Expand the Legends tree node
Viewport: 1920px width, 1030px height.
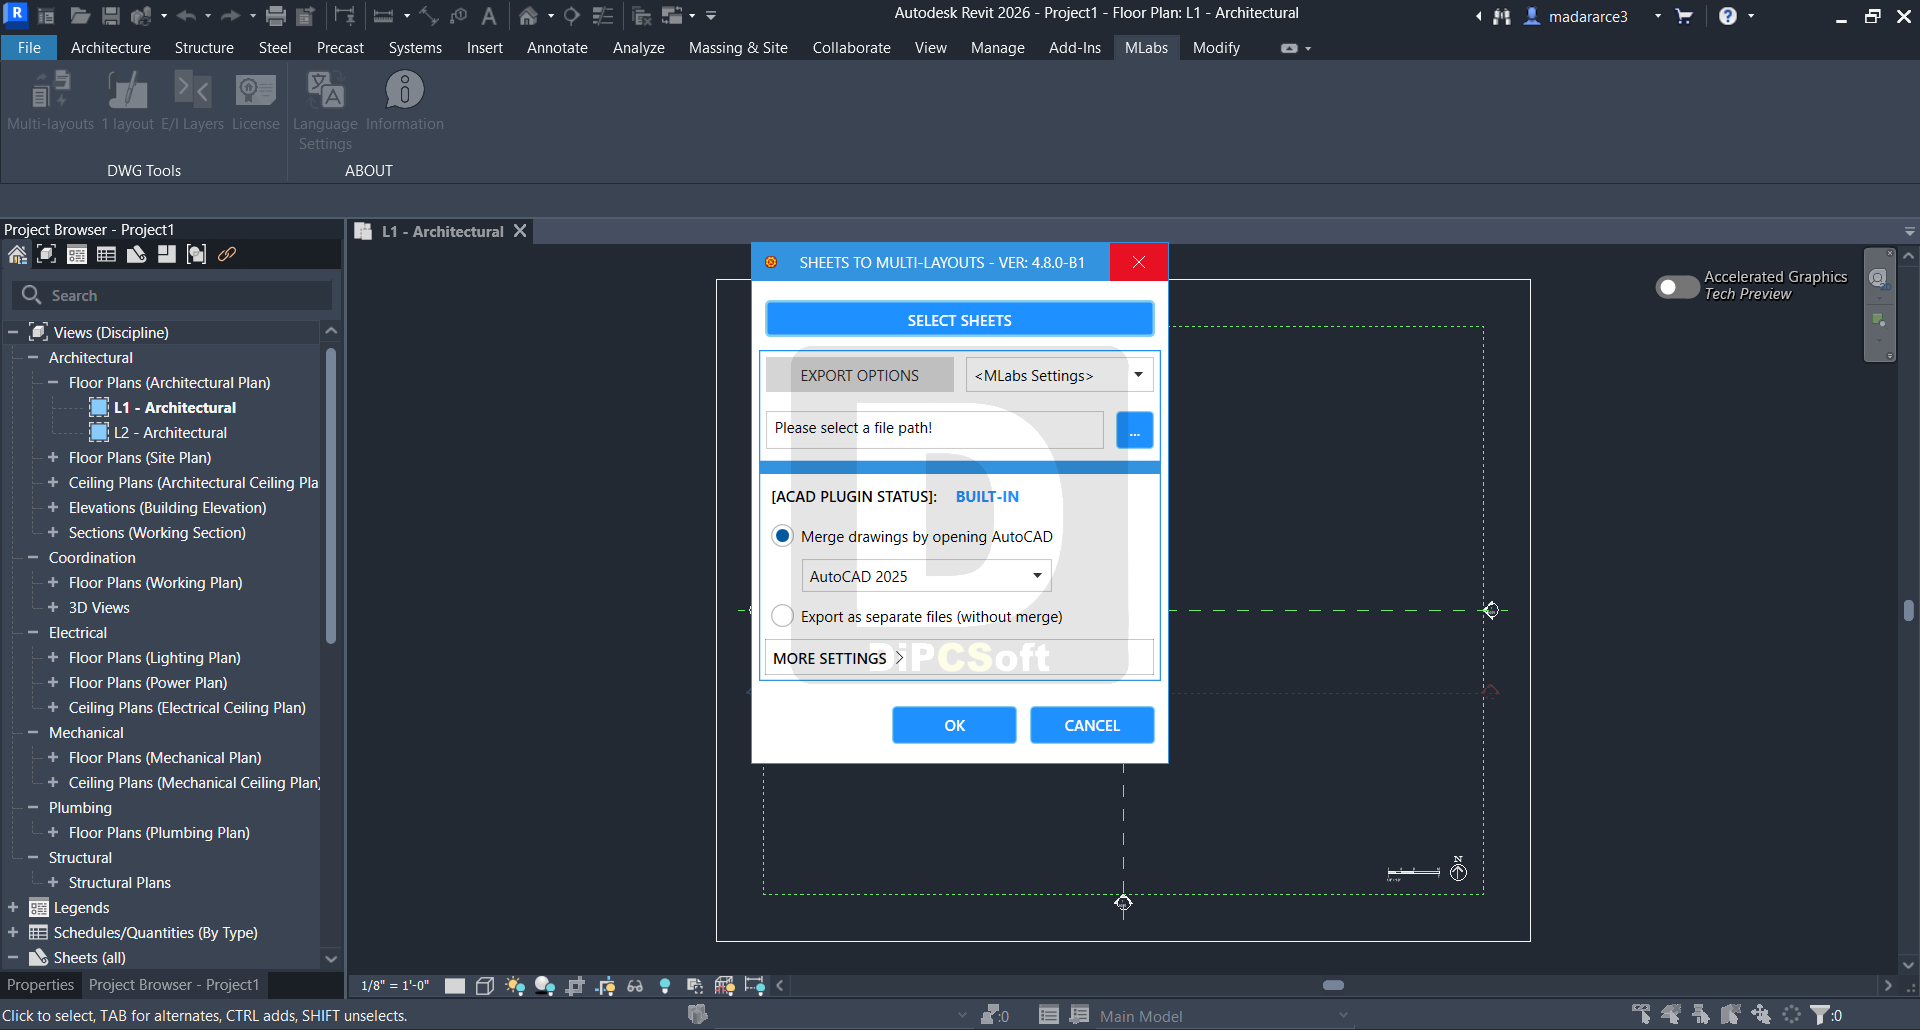point(13,907)
